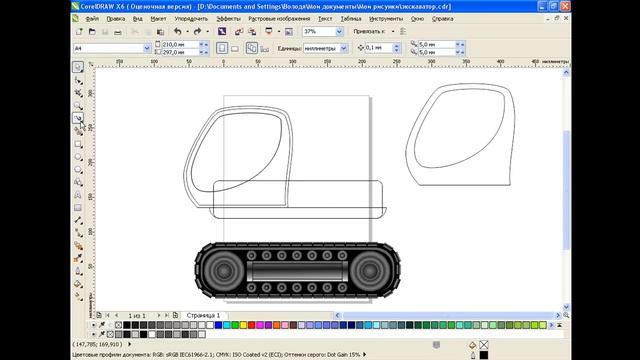Select the Smart fill tool in the toolbox
Viewport: 640px width, 360px height.
pos(78,131)
